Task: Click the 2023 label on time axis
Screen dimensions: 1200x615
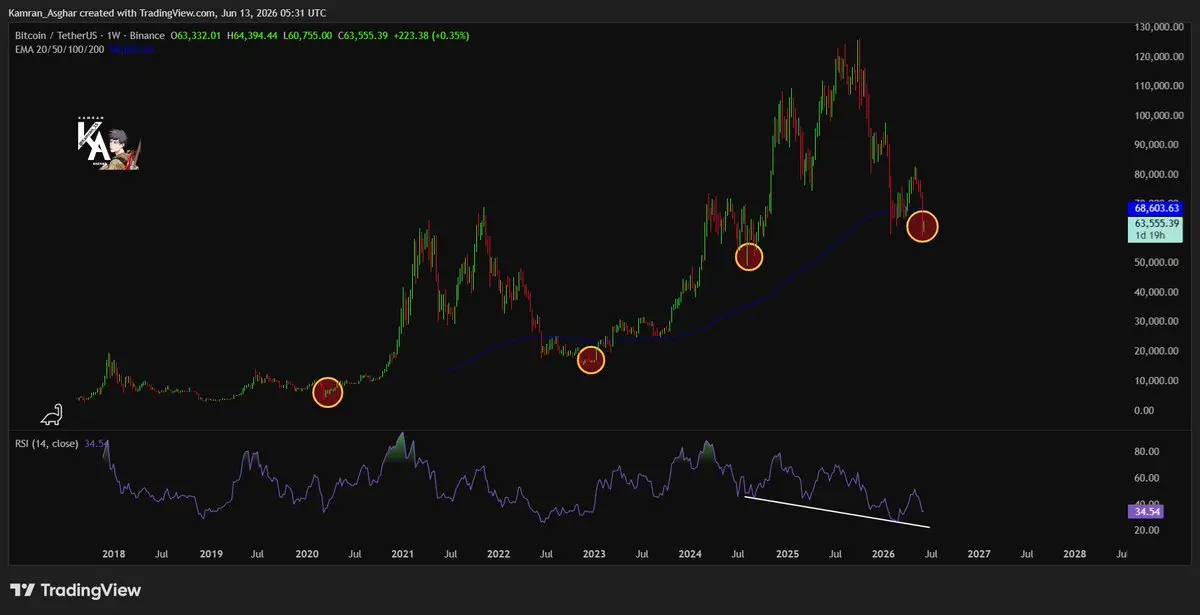Action: click(x=594, y=553)
